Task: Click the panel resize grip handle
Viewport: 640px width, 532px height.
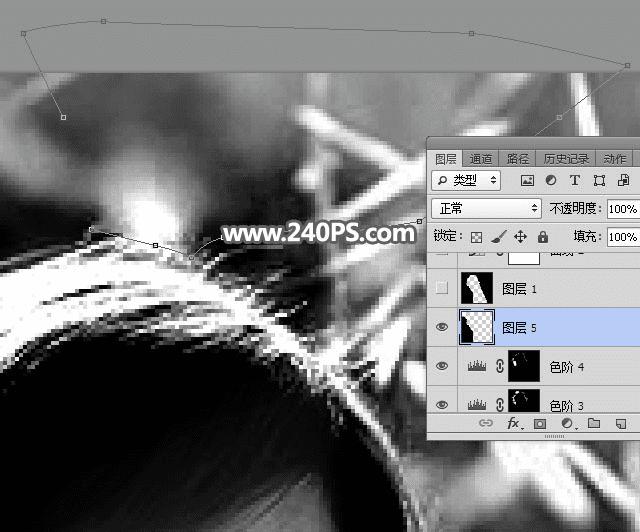Action: click(x=554, y=436)
